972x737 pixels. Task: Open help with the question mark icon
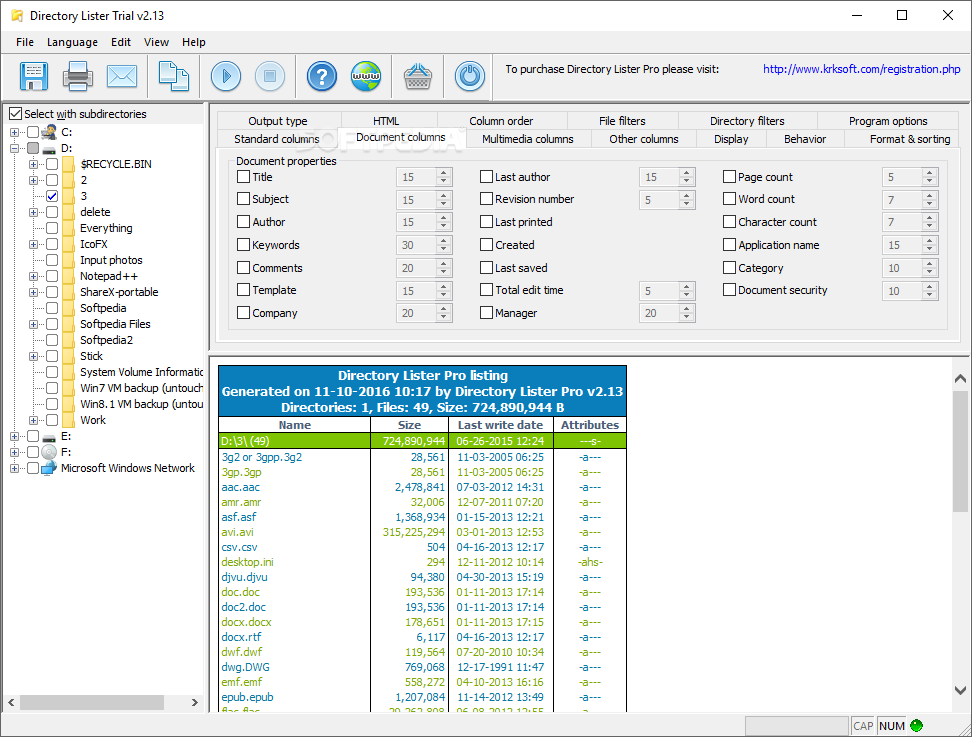point(322,76)
